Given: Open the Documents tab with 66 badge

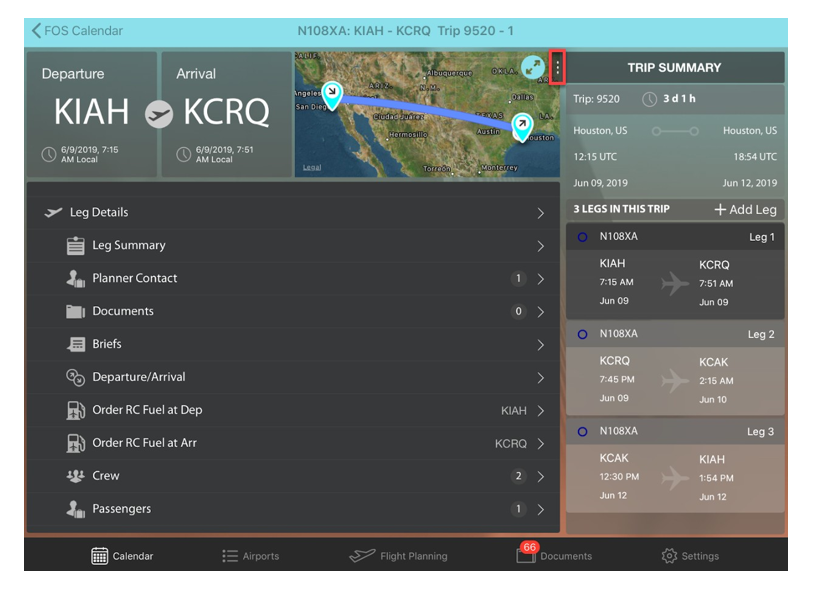Looking at the screenshot, I should click(x=555, y=556).
